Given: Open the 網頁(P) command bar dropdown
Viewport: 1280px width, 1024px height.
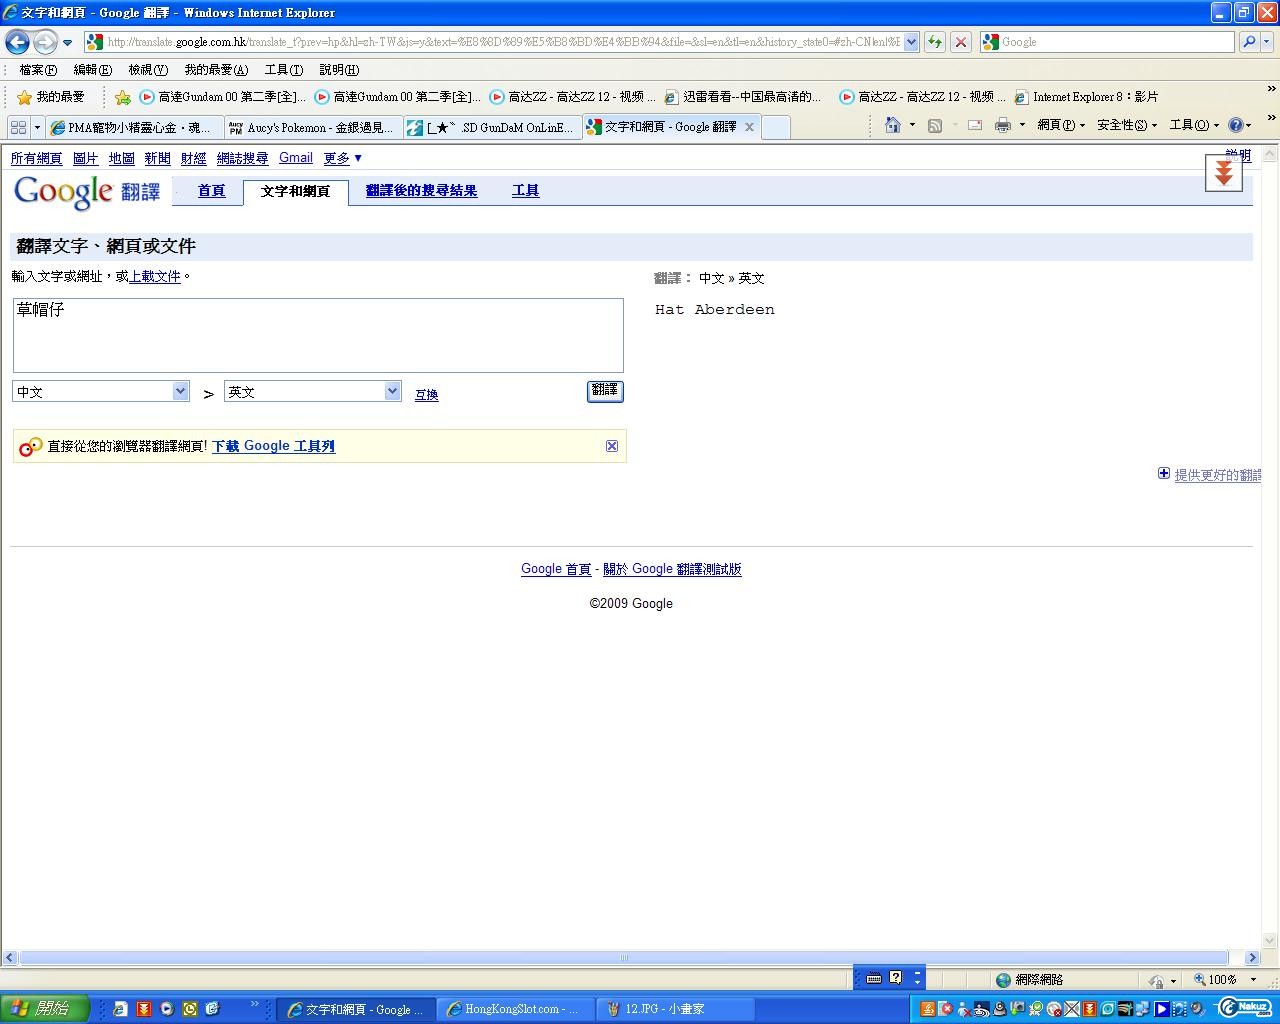Looking at the screenshot, I should click(1061, 125).
